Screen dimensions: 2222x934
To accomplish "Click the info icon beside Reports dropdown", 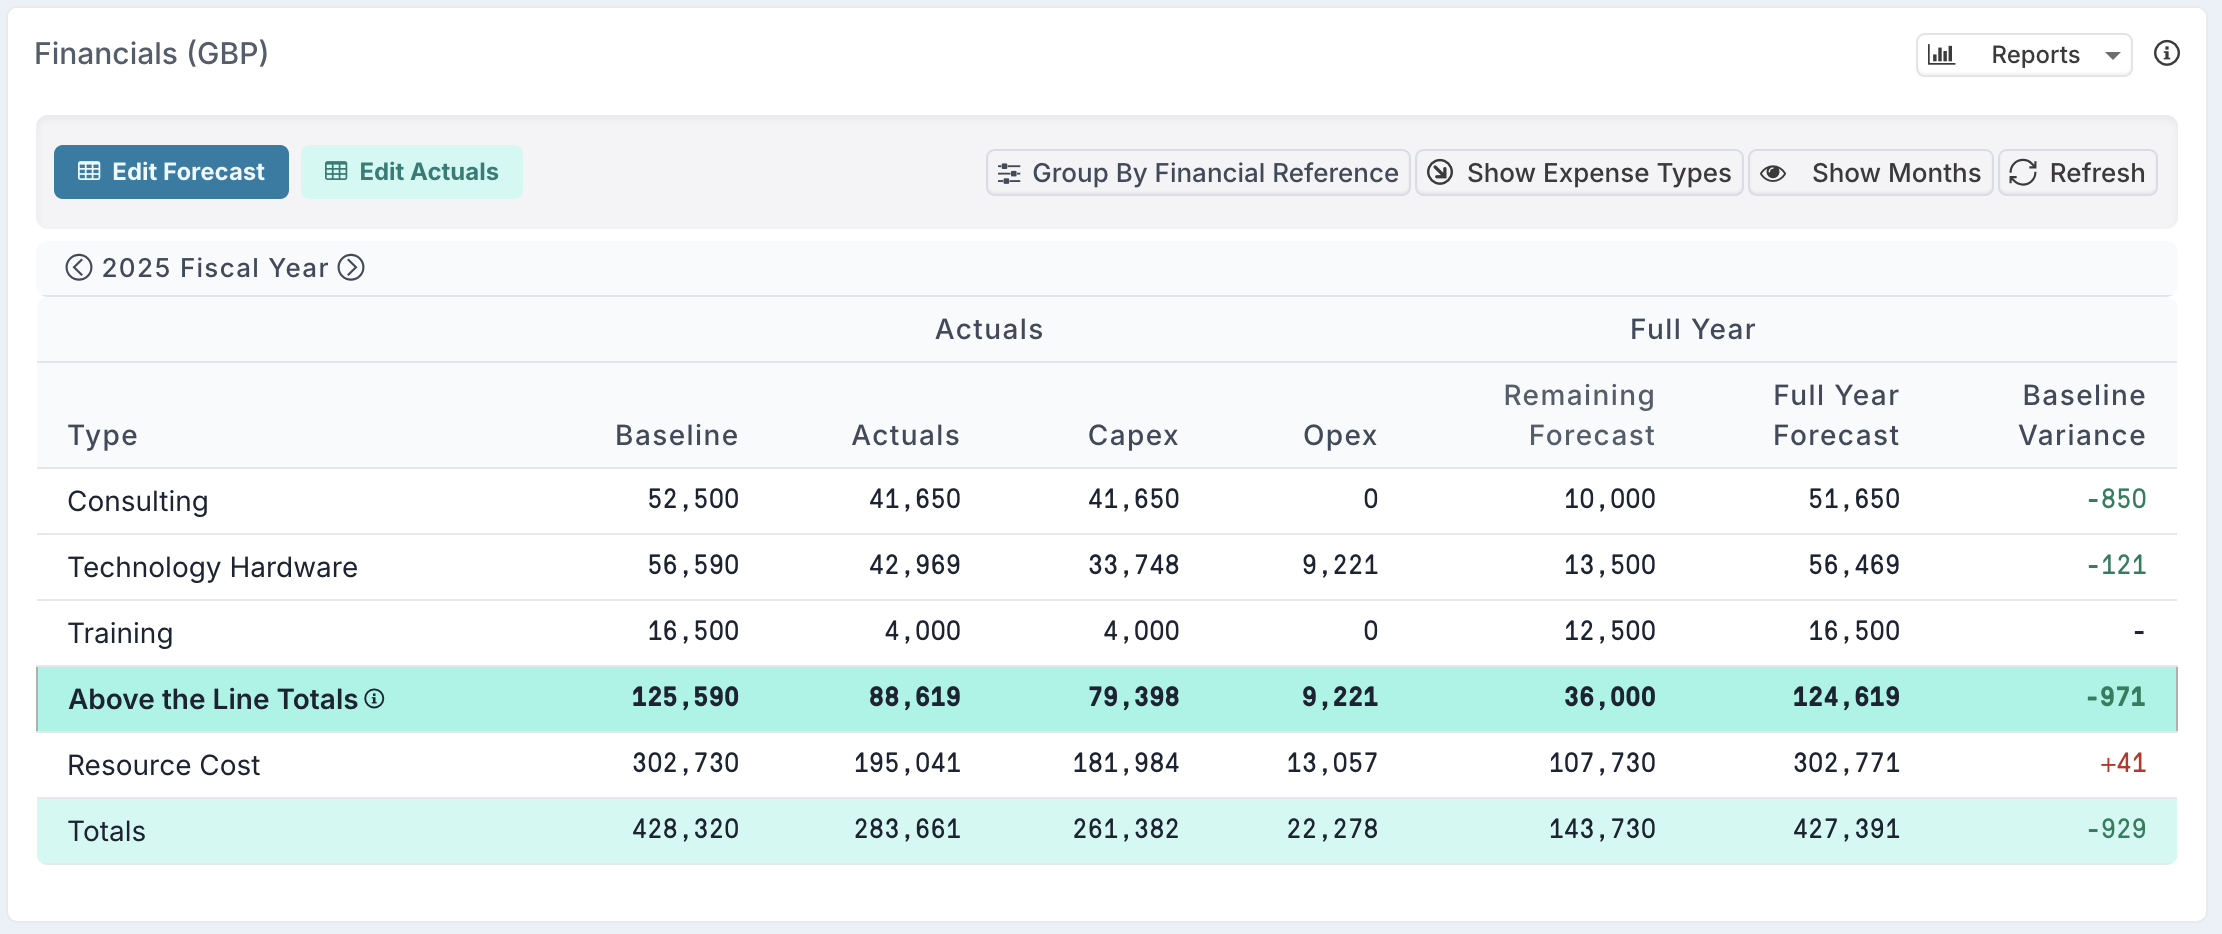I will tap(2166, 54).
